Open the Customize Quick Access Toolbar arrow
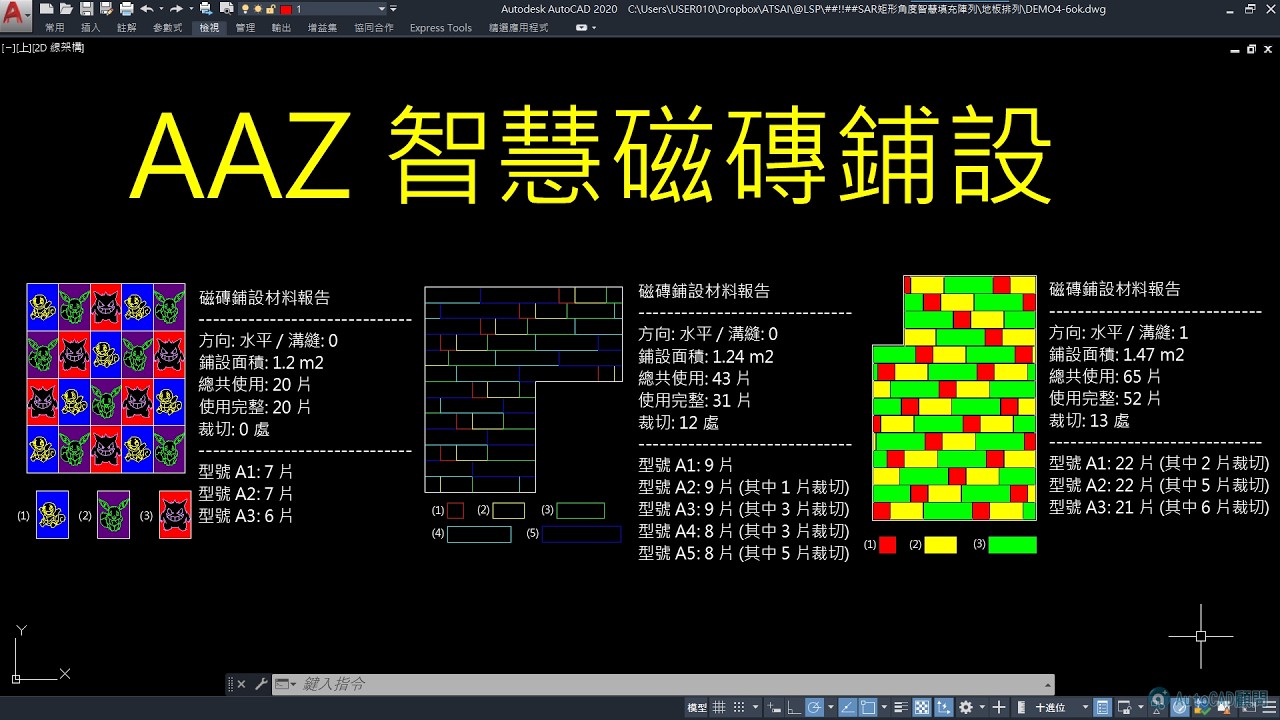 [x=393, y=8]
